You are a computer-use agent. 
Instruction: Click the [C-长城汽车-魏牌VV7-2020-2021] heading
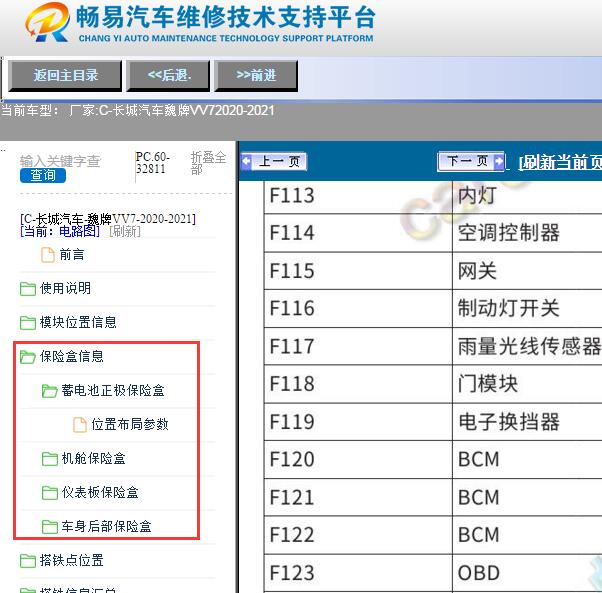[x=108, y=219]
